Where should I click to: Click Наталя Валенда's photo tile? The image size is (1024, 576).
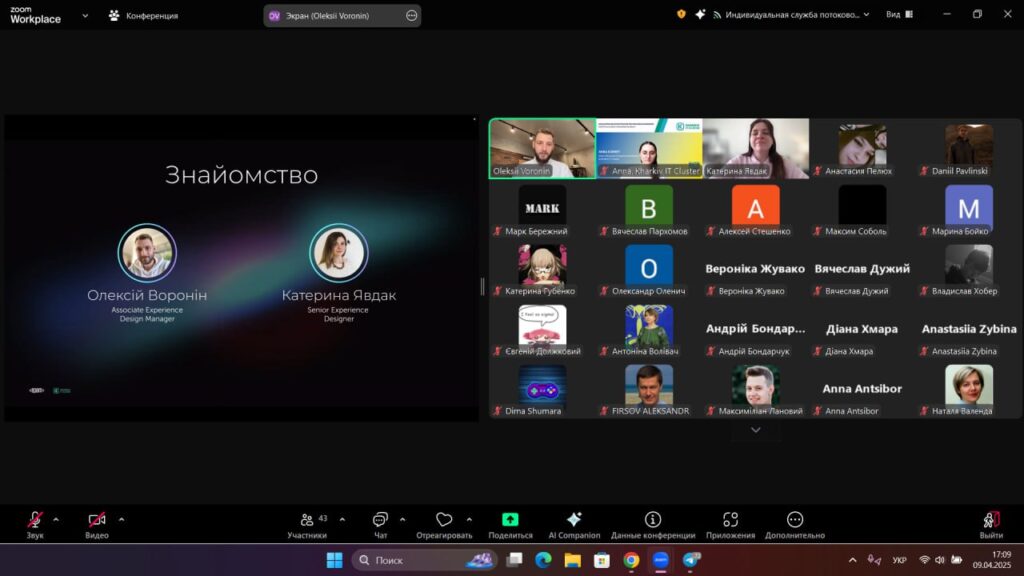(968, 390)
